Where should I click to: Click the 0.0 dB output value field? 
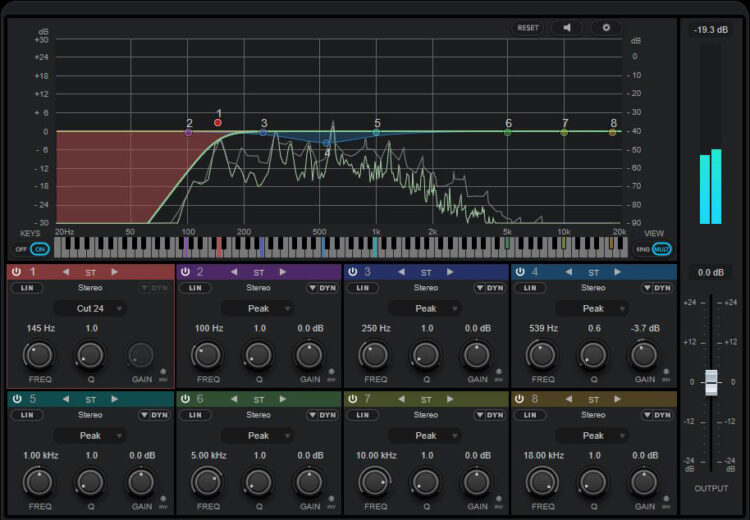tap(711, 273)
